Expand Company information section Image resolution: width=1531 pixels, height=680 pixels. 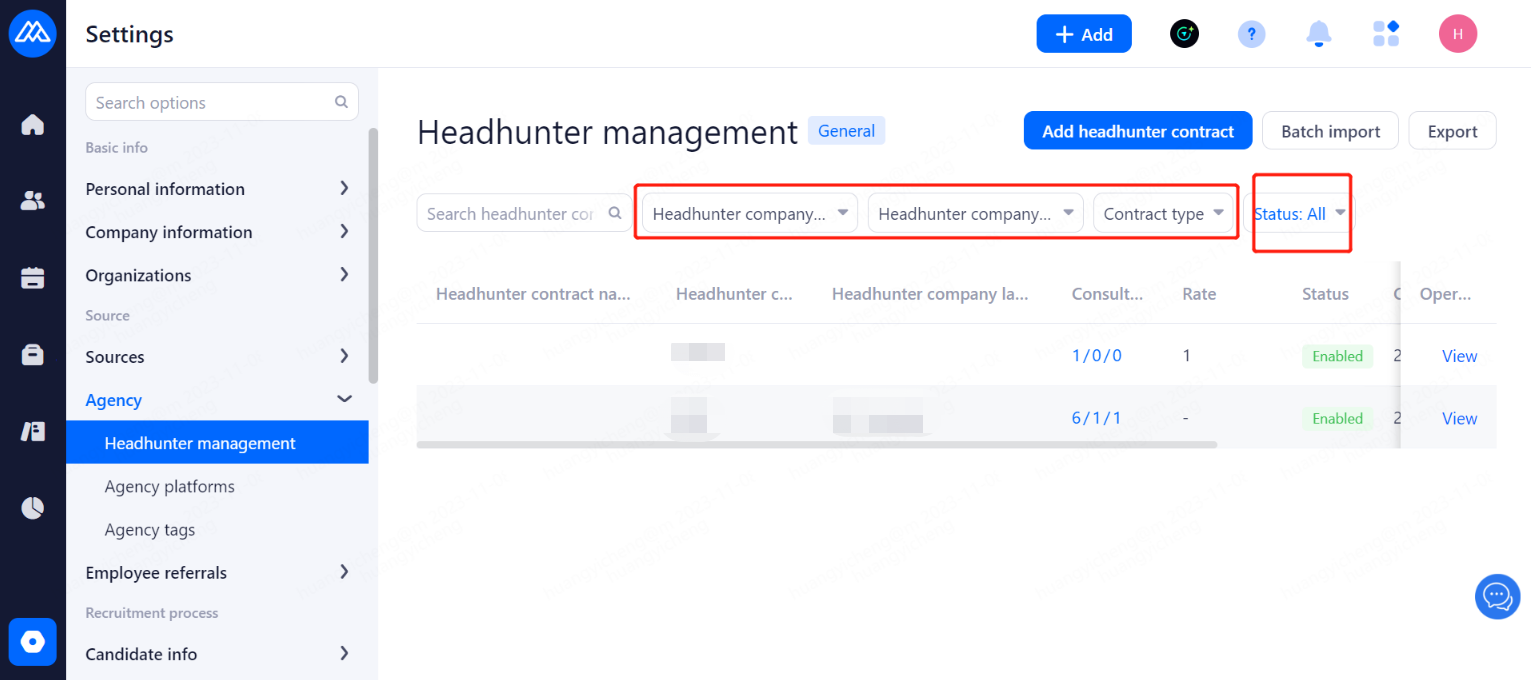coord(217,232)
